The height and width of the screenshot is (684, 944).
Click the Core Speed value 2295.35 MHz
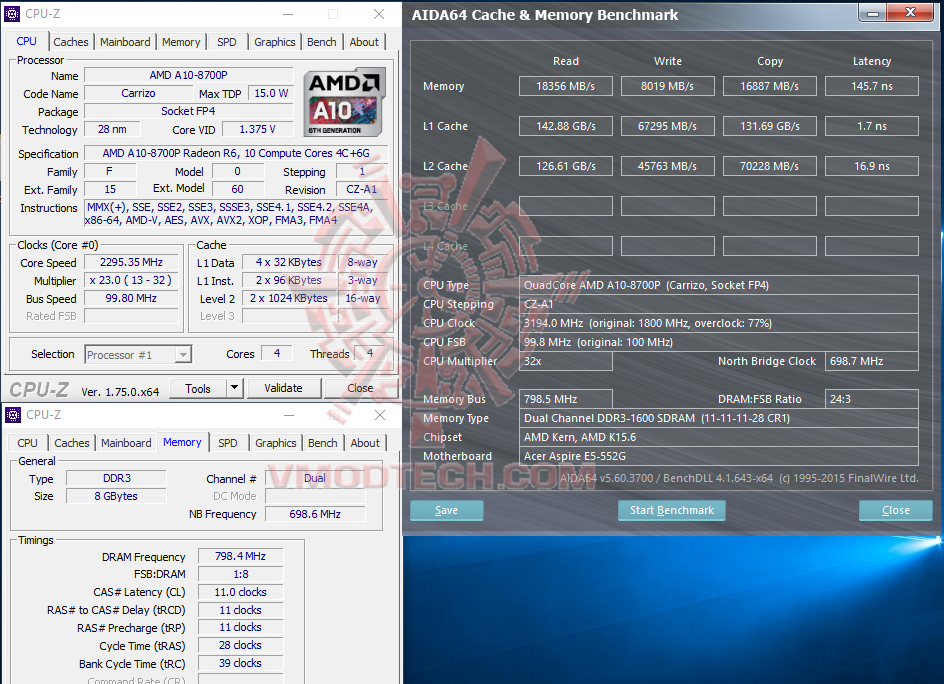click(x=131, y=263)
